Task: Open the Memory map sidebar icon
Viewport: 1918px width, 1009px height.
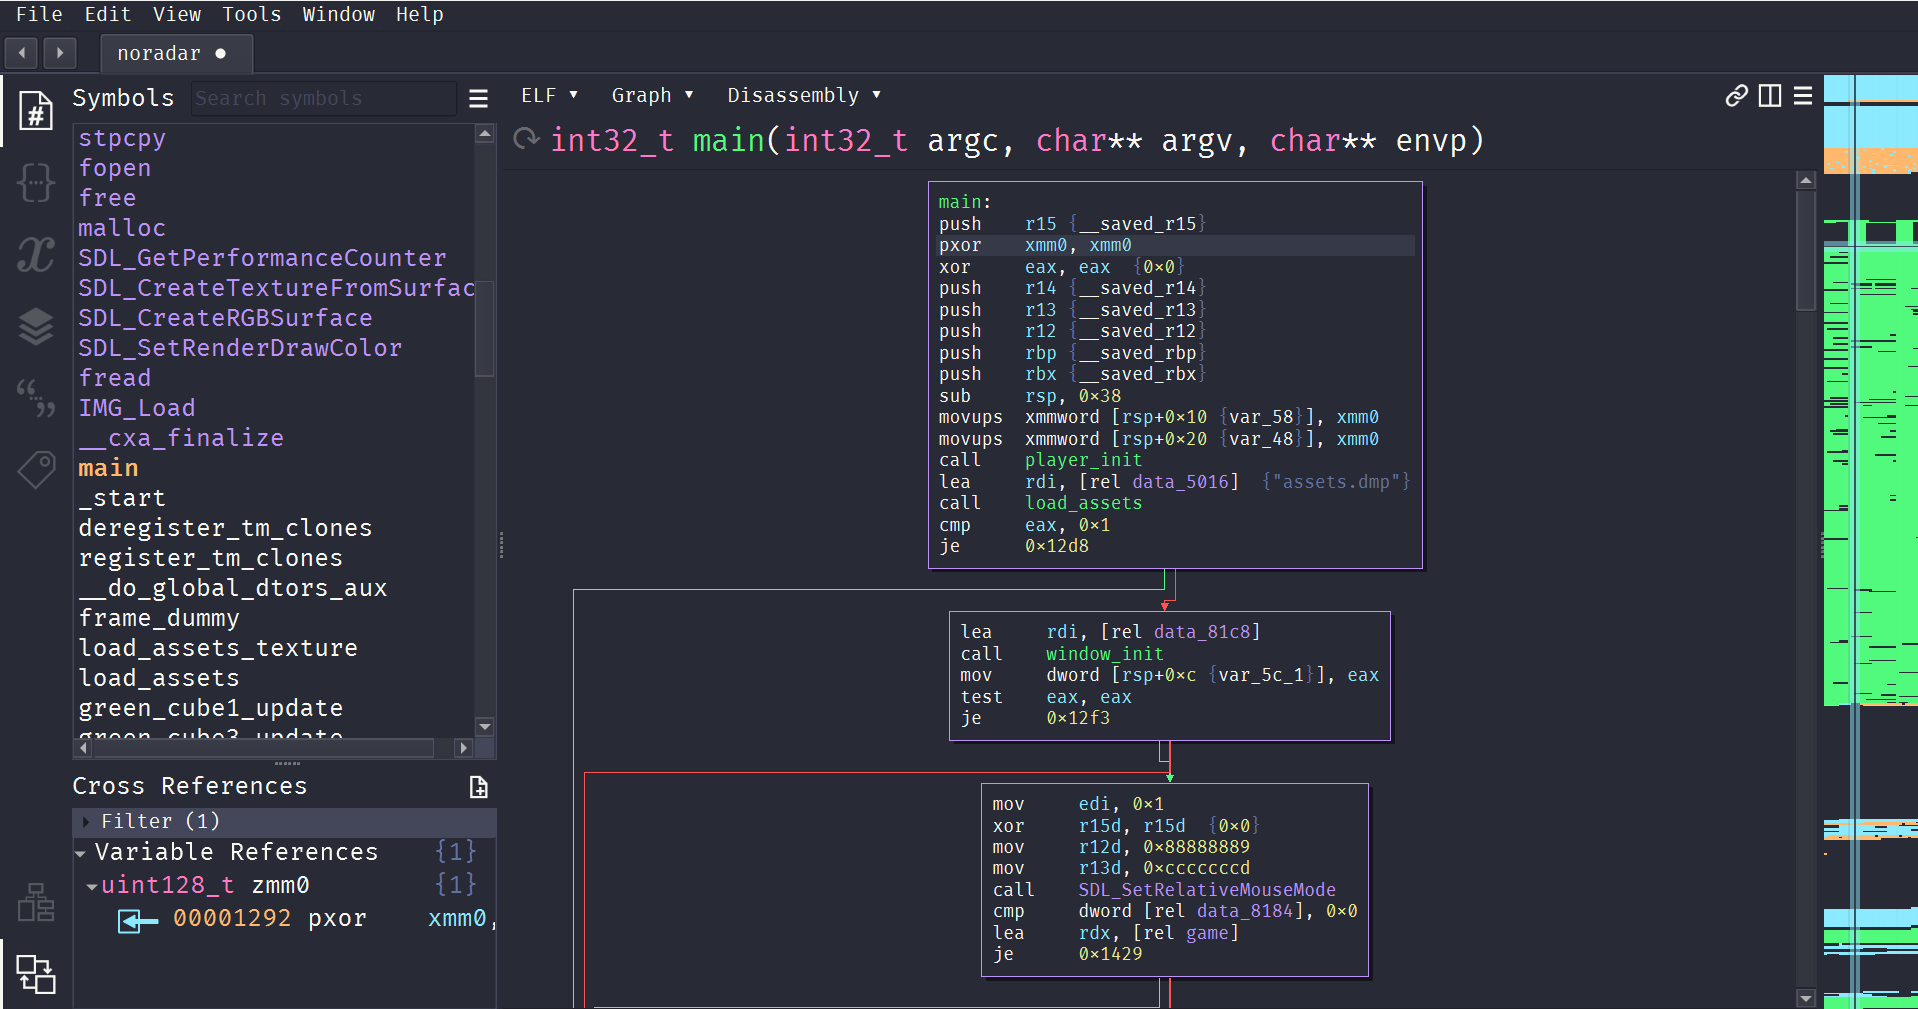Action: click(36, 902)
